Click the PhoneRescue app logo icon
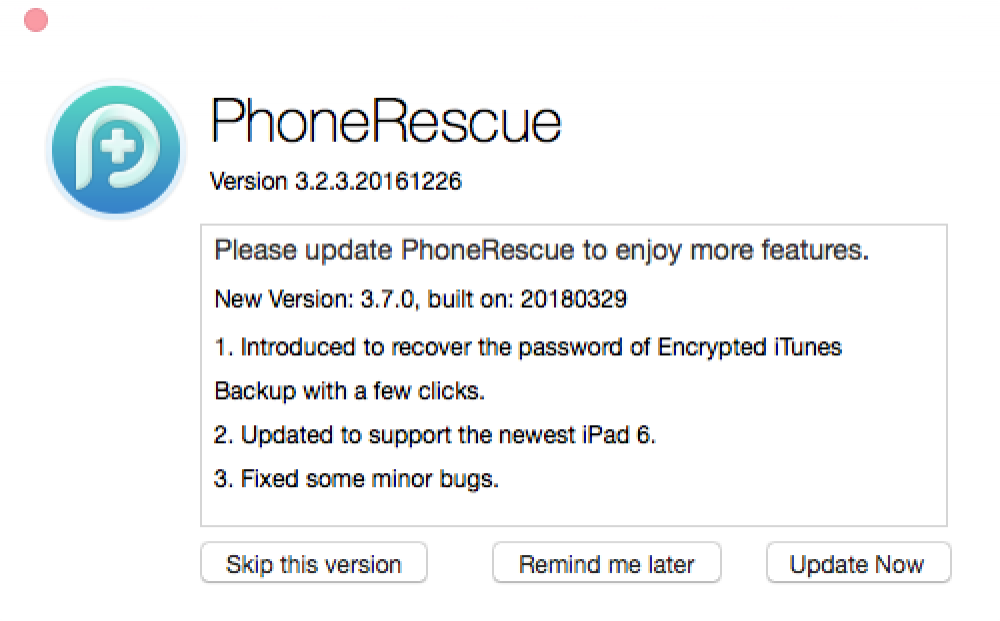 [116, 149]
